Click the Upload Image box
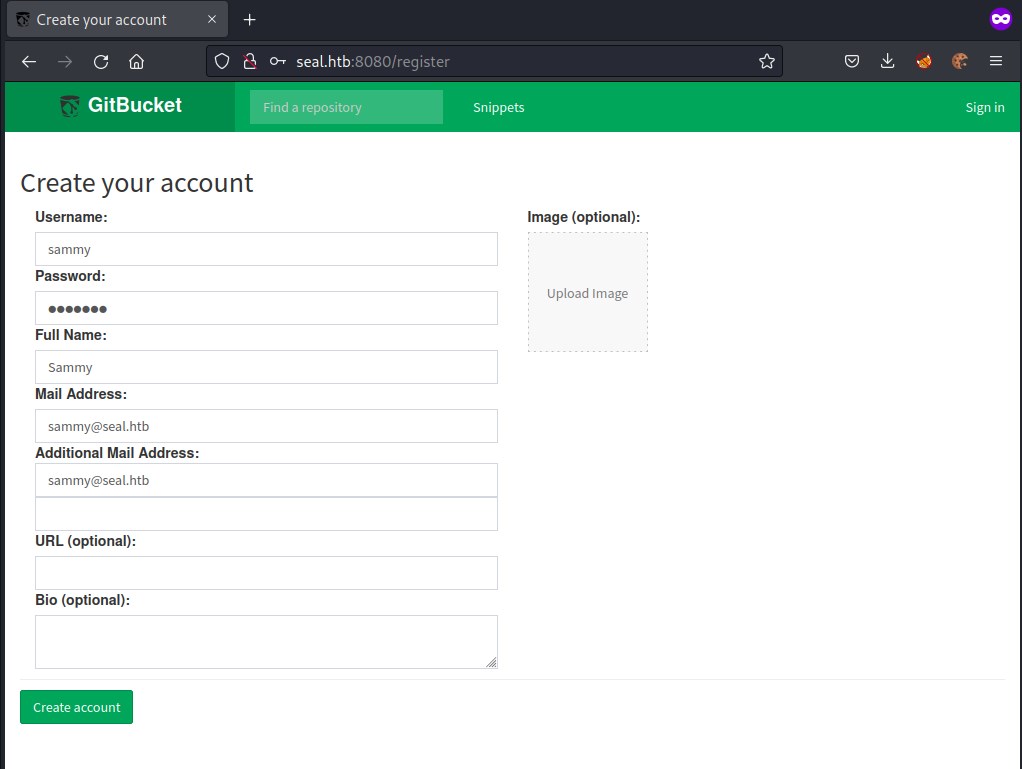 587,293
